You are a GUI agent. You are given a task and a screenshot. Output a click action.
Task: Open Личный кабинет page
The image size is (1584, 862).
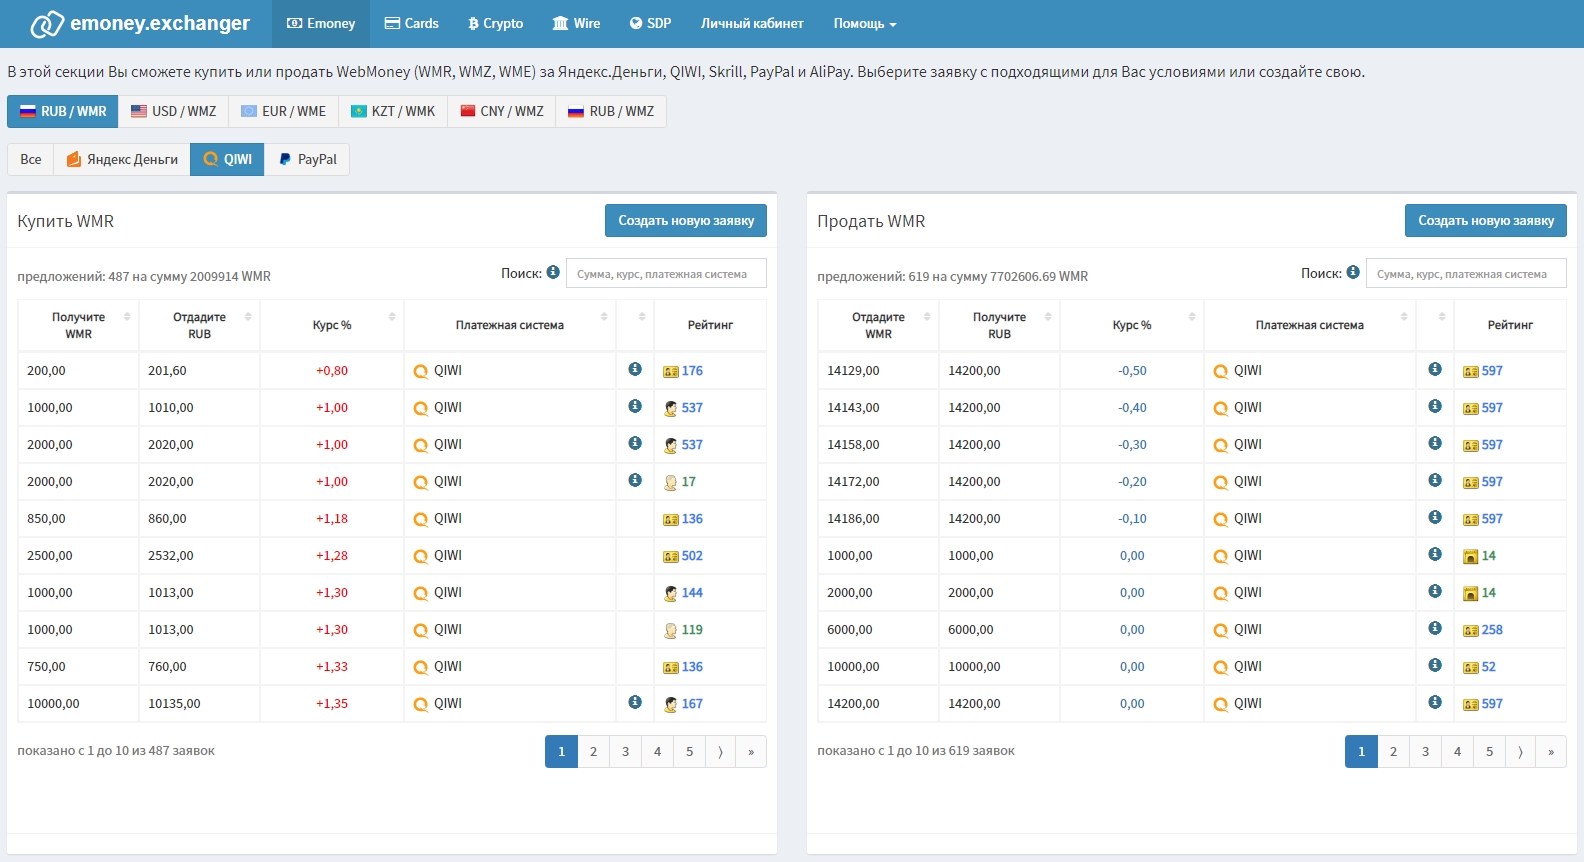[x=752, y=24]
